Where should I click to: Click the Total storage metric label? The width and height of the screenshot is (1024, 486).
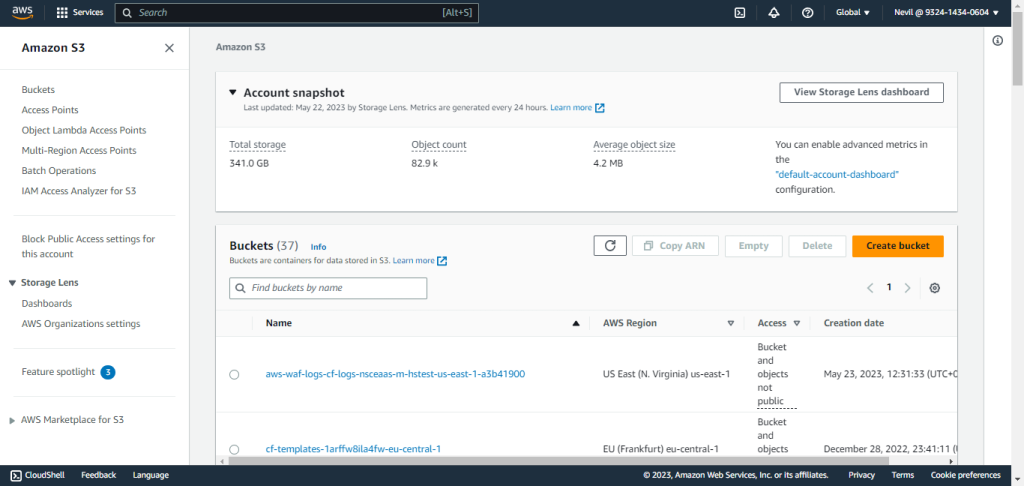(x=257, y=144)
